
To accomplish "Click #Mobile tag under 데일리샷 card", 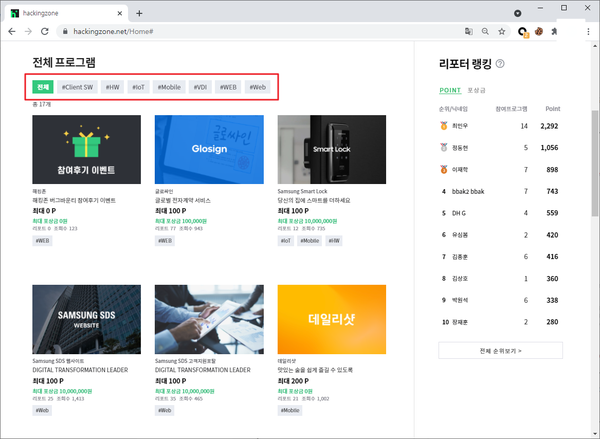I will (x=290, y=410).
